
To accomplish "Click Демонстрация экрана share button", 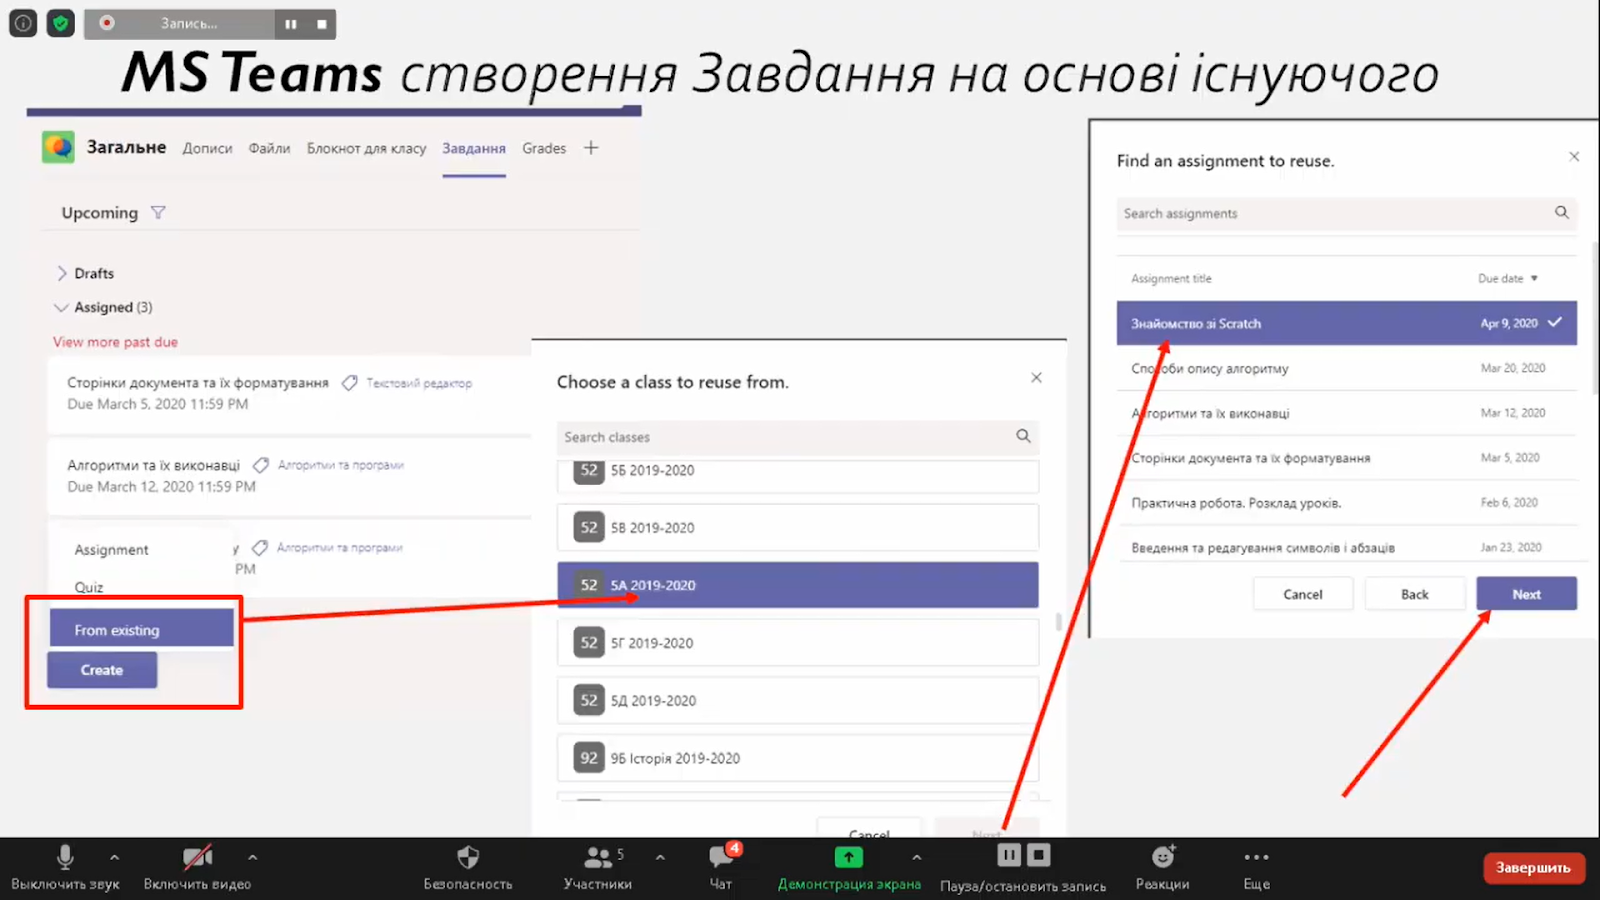I will (849, 868).
